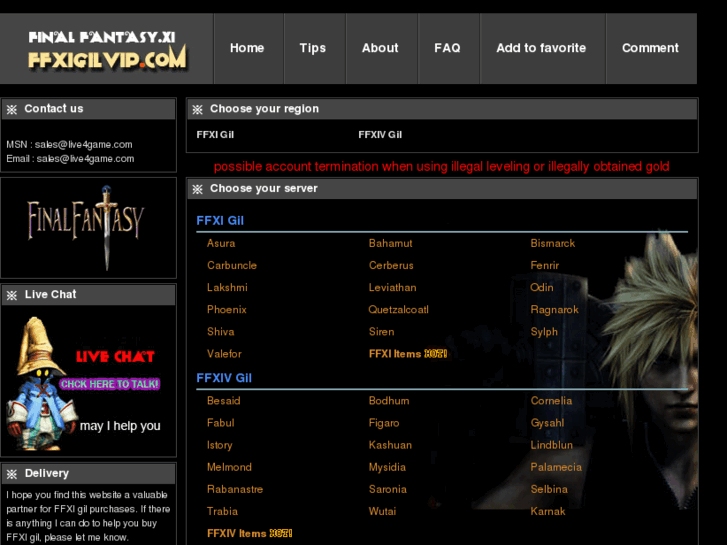Choose the Bahamut server
This screenshot has width=727, height=545.
tap(390, 244)
